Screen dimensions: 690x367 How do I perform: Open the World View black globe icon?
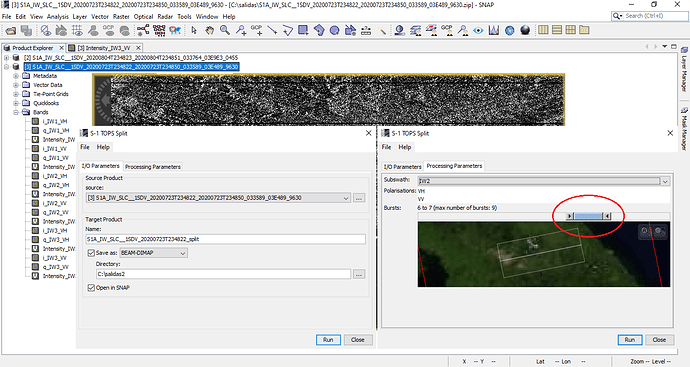[x=525, y=30]
